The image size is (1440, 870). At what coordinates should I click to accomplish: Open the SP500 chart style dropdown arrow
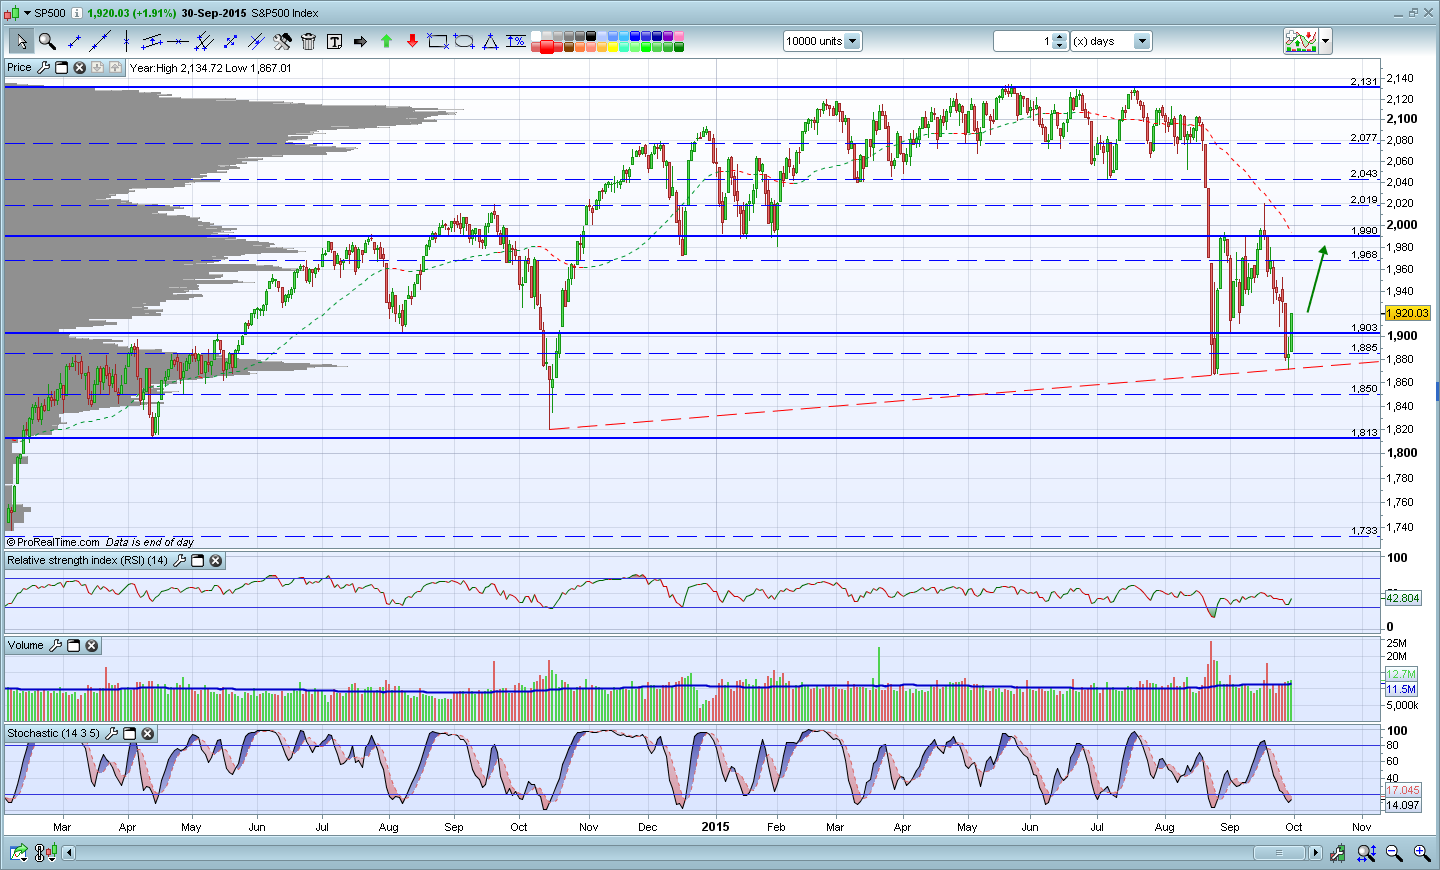tap(27, 13)
